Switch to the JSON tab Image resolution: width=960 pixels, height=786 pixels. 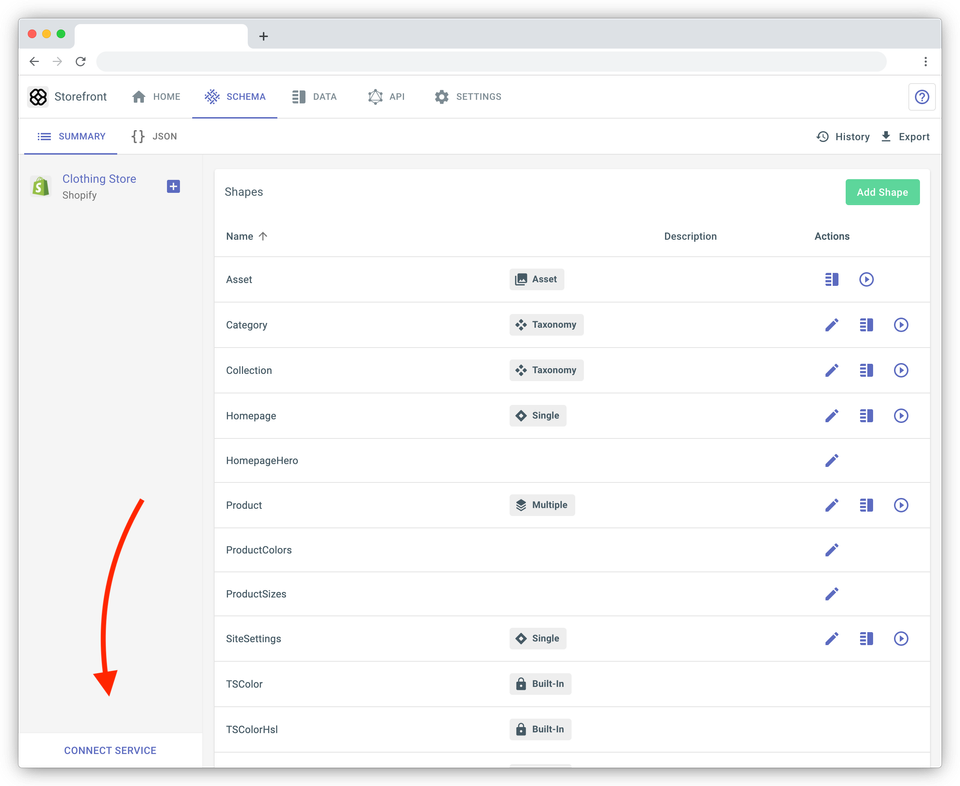point(154,137)
